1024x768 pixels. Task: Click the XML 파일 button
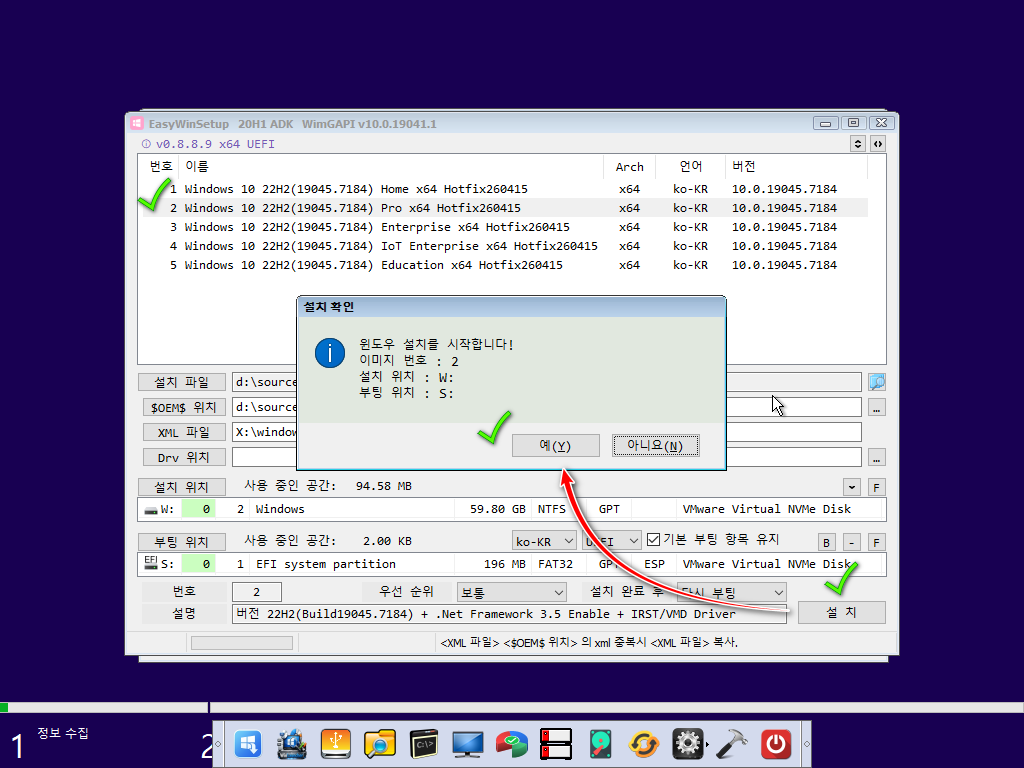(x=184, y=432)
